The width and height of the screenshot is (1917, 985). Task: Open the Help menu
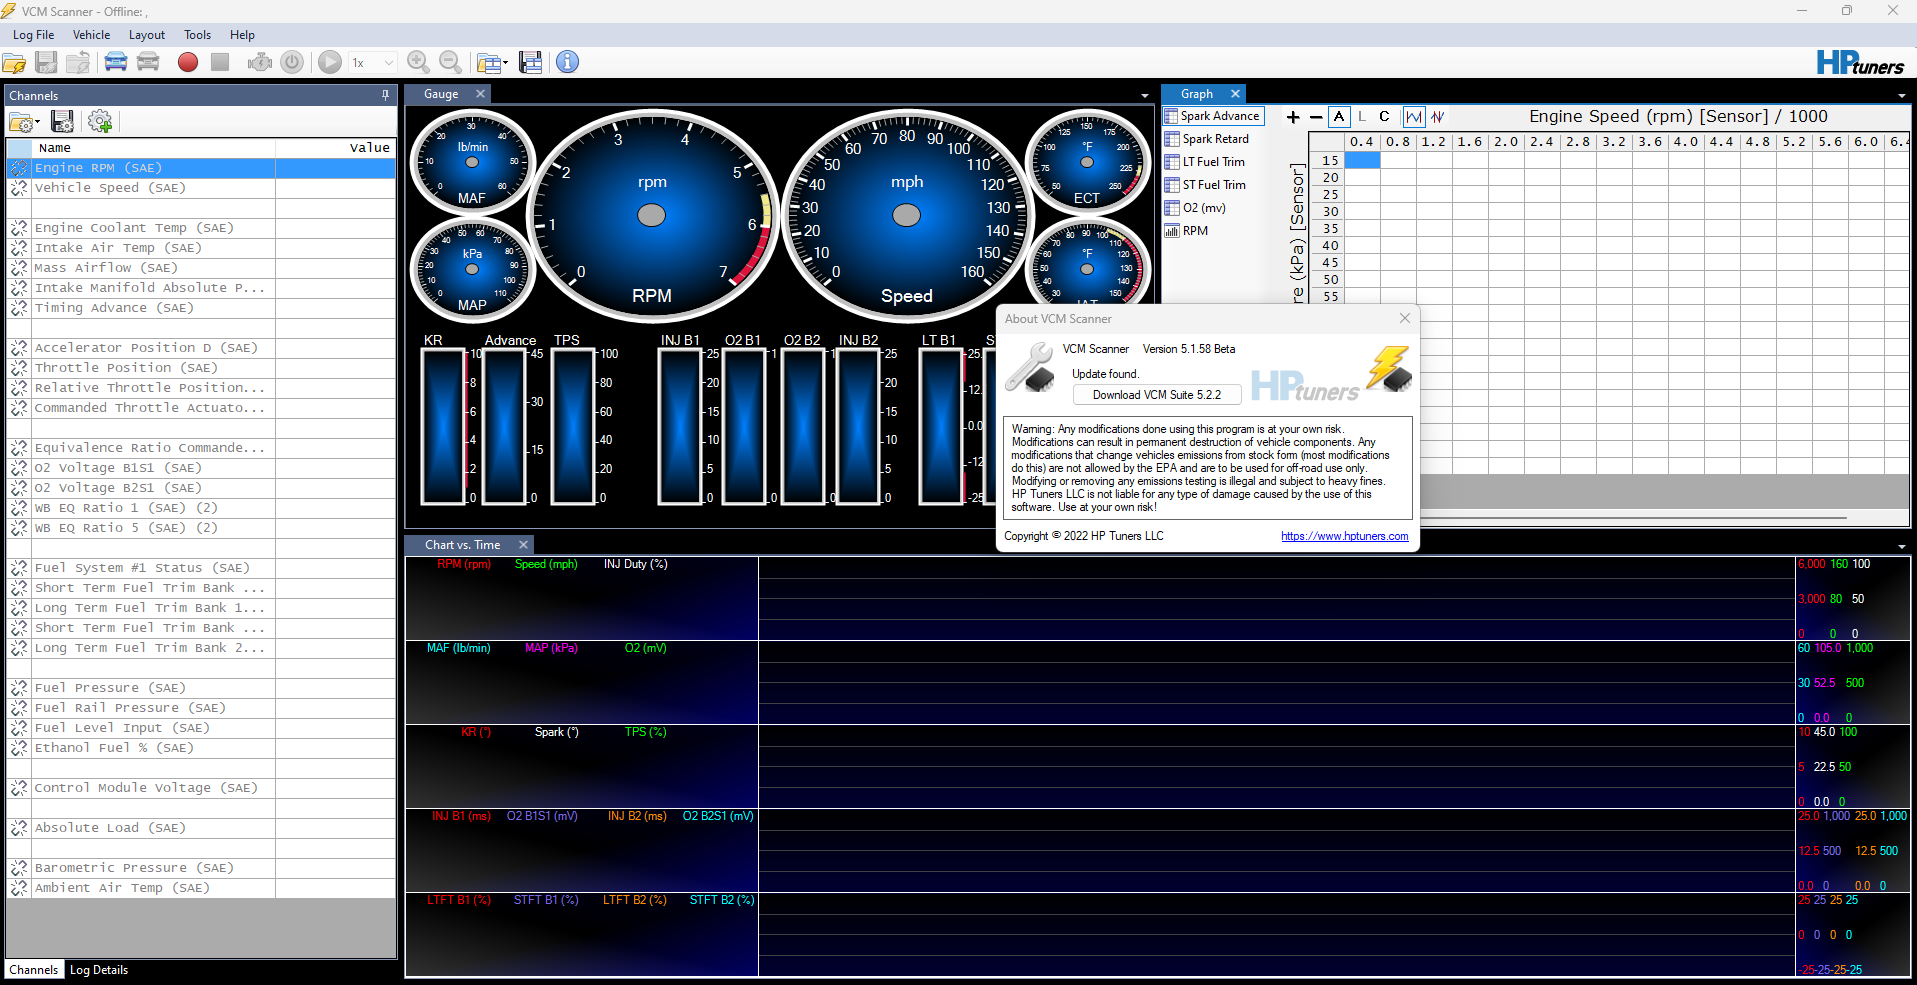[x=243, y=35]
